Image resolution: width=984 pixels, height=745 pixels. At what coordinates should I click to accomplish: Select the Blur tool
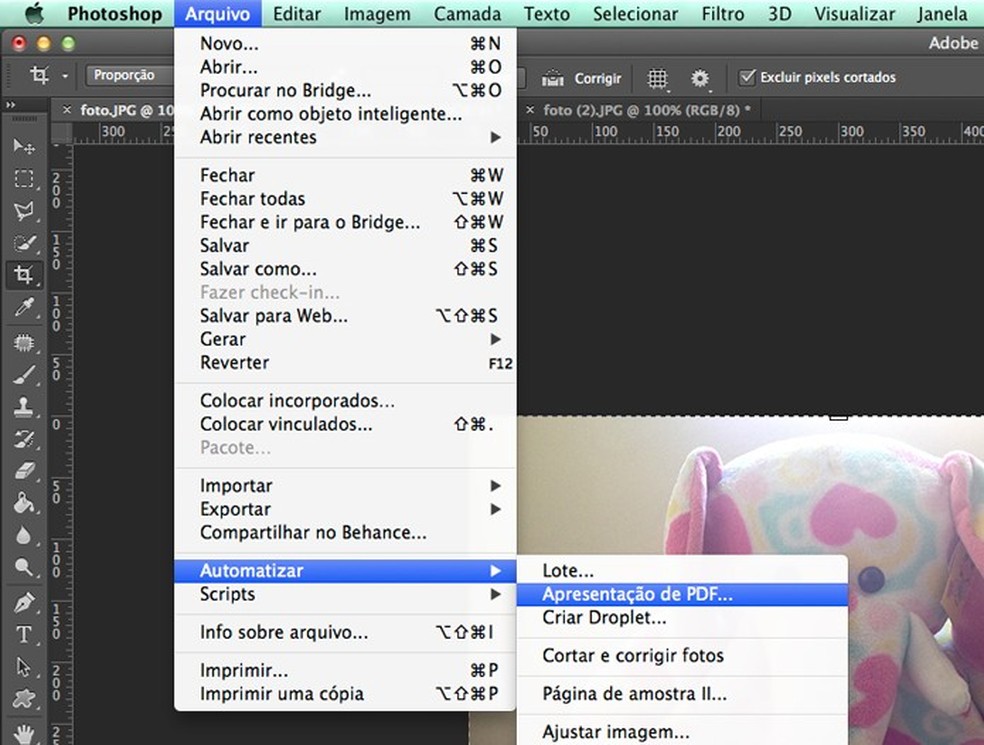tap(24, 535)
